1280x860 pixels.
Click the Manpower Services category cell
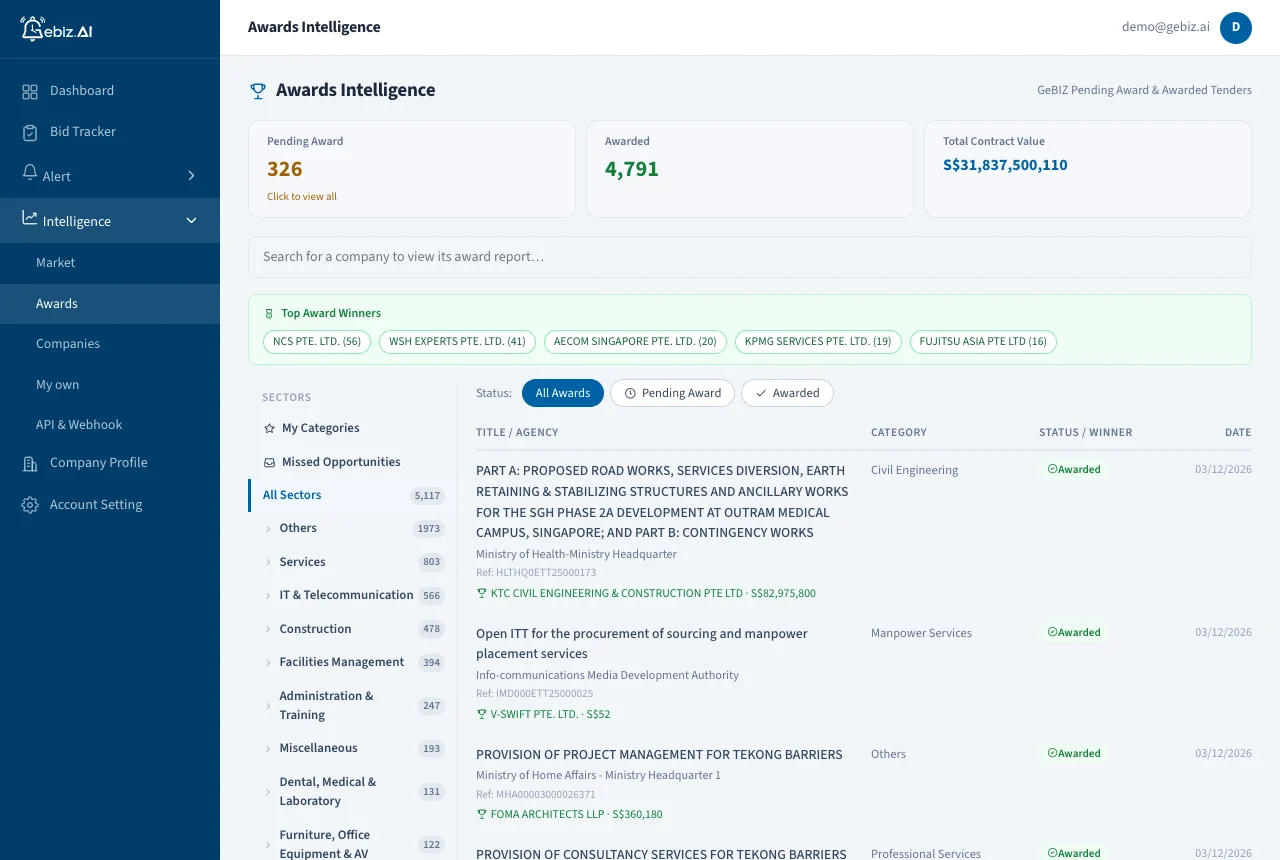tap(921, 633)
